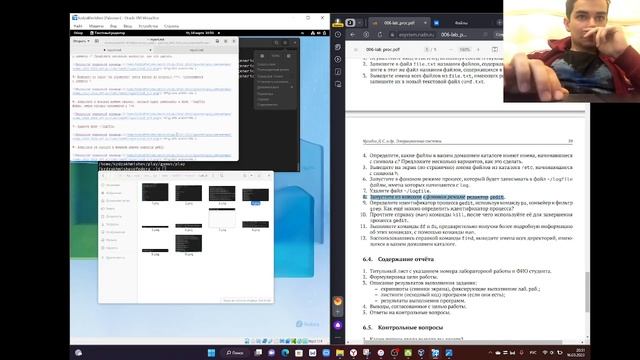Open the last thumbnail in the bottom row
This screenshot has width=640, height=360.
(189, 244)
